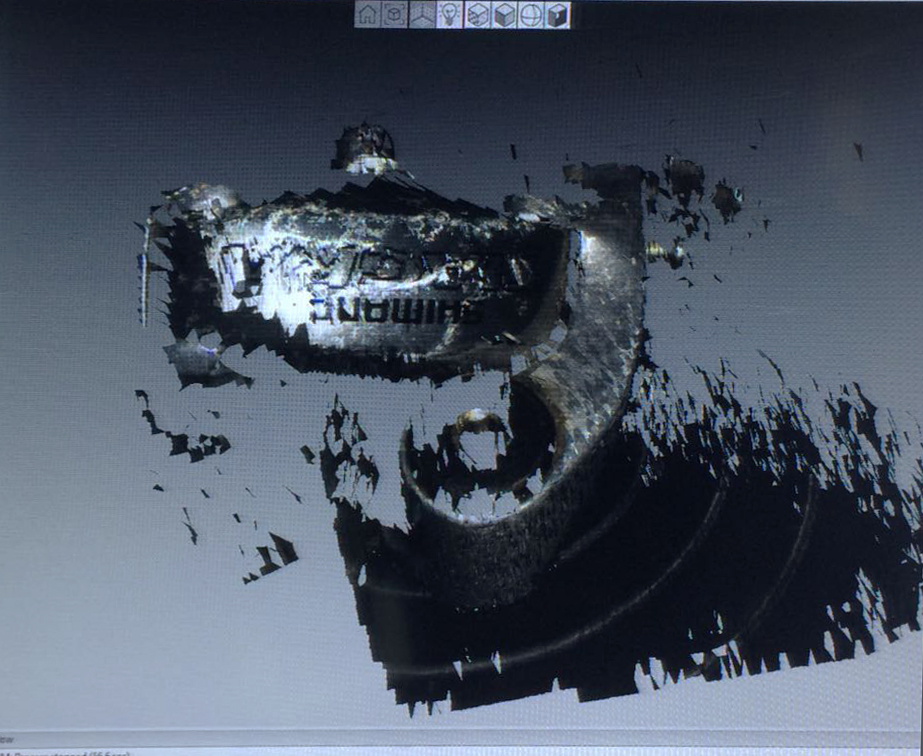Toggle the grid planes icon
This screenshot has height=756, width=923.
pyautogui.click(x=422, y=14)
